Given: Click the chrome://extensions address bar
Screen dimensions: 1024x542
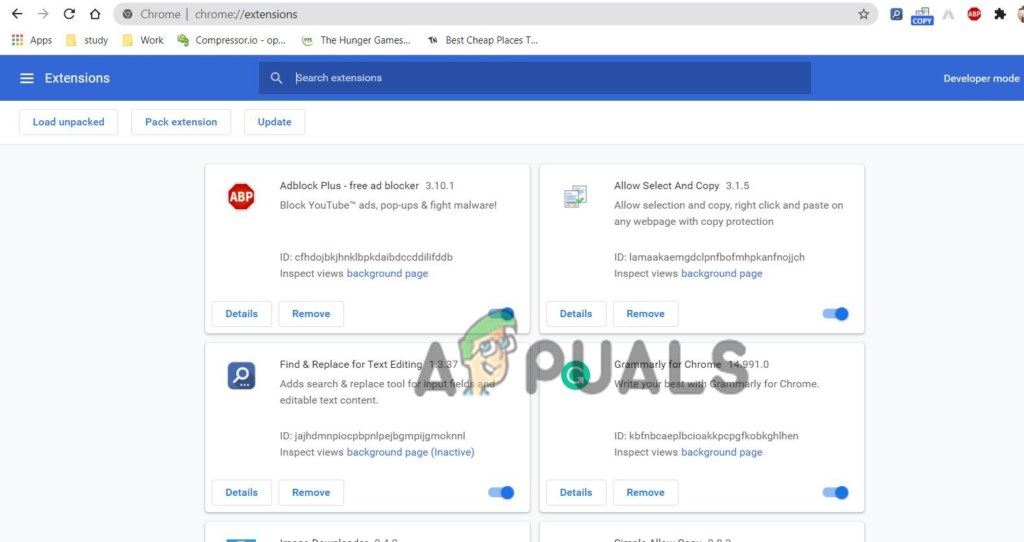Looking at the screenshot, I should pyautogui.click(x=494, y=14).
